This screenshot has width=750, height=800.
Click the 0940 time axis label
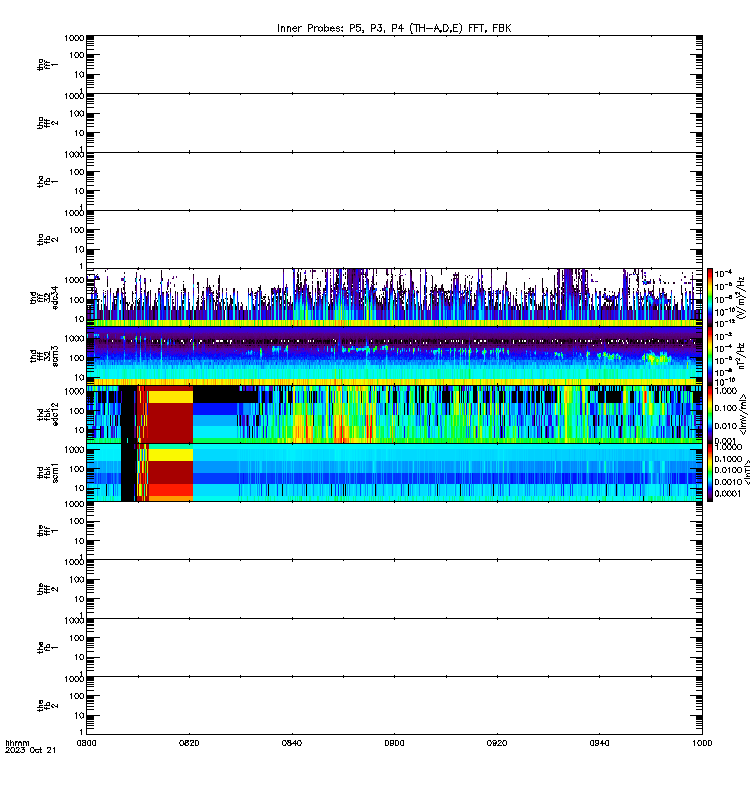click(x=599, y=743)
